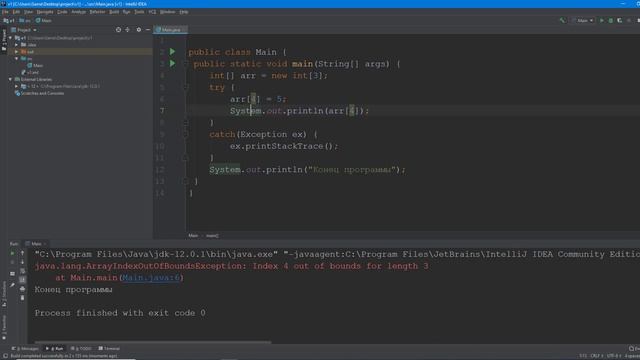Screen dimensions: 640x360
Task: Run main method via gutter arrow
Action: click(x=173, y=64)
